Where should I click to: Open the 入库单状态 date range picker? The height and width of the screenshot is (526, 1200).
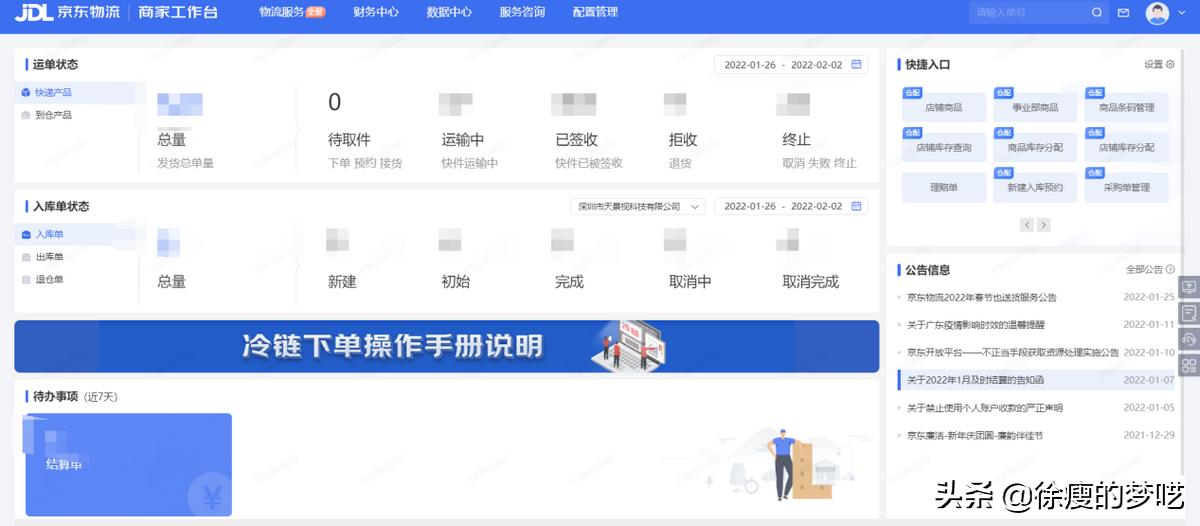790,207
